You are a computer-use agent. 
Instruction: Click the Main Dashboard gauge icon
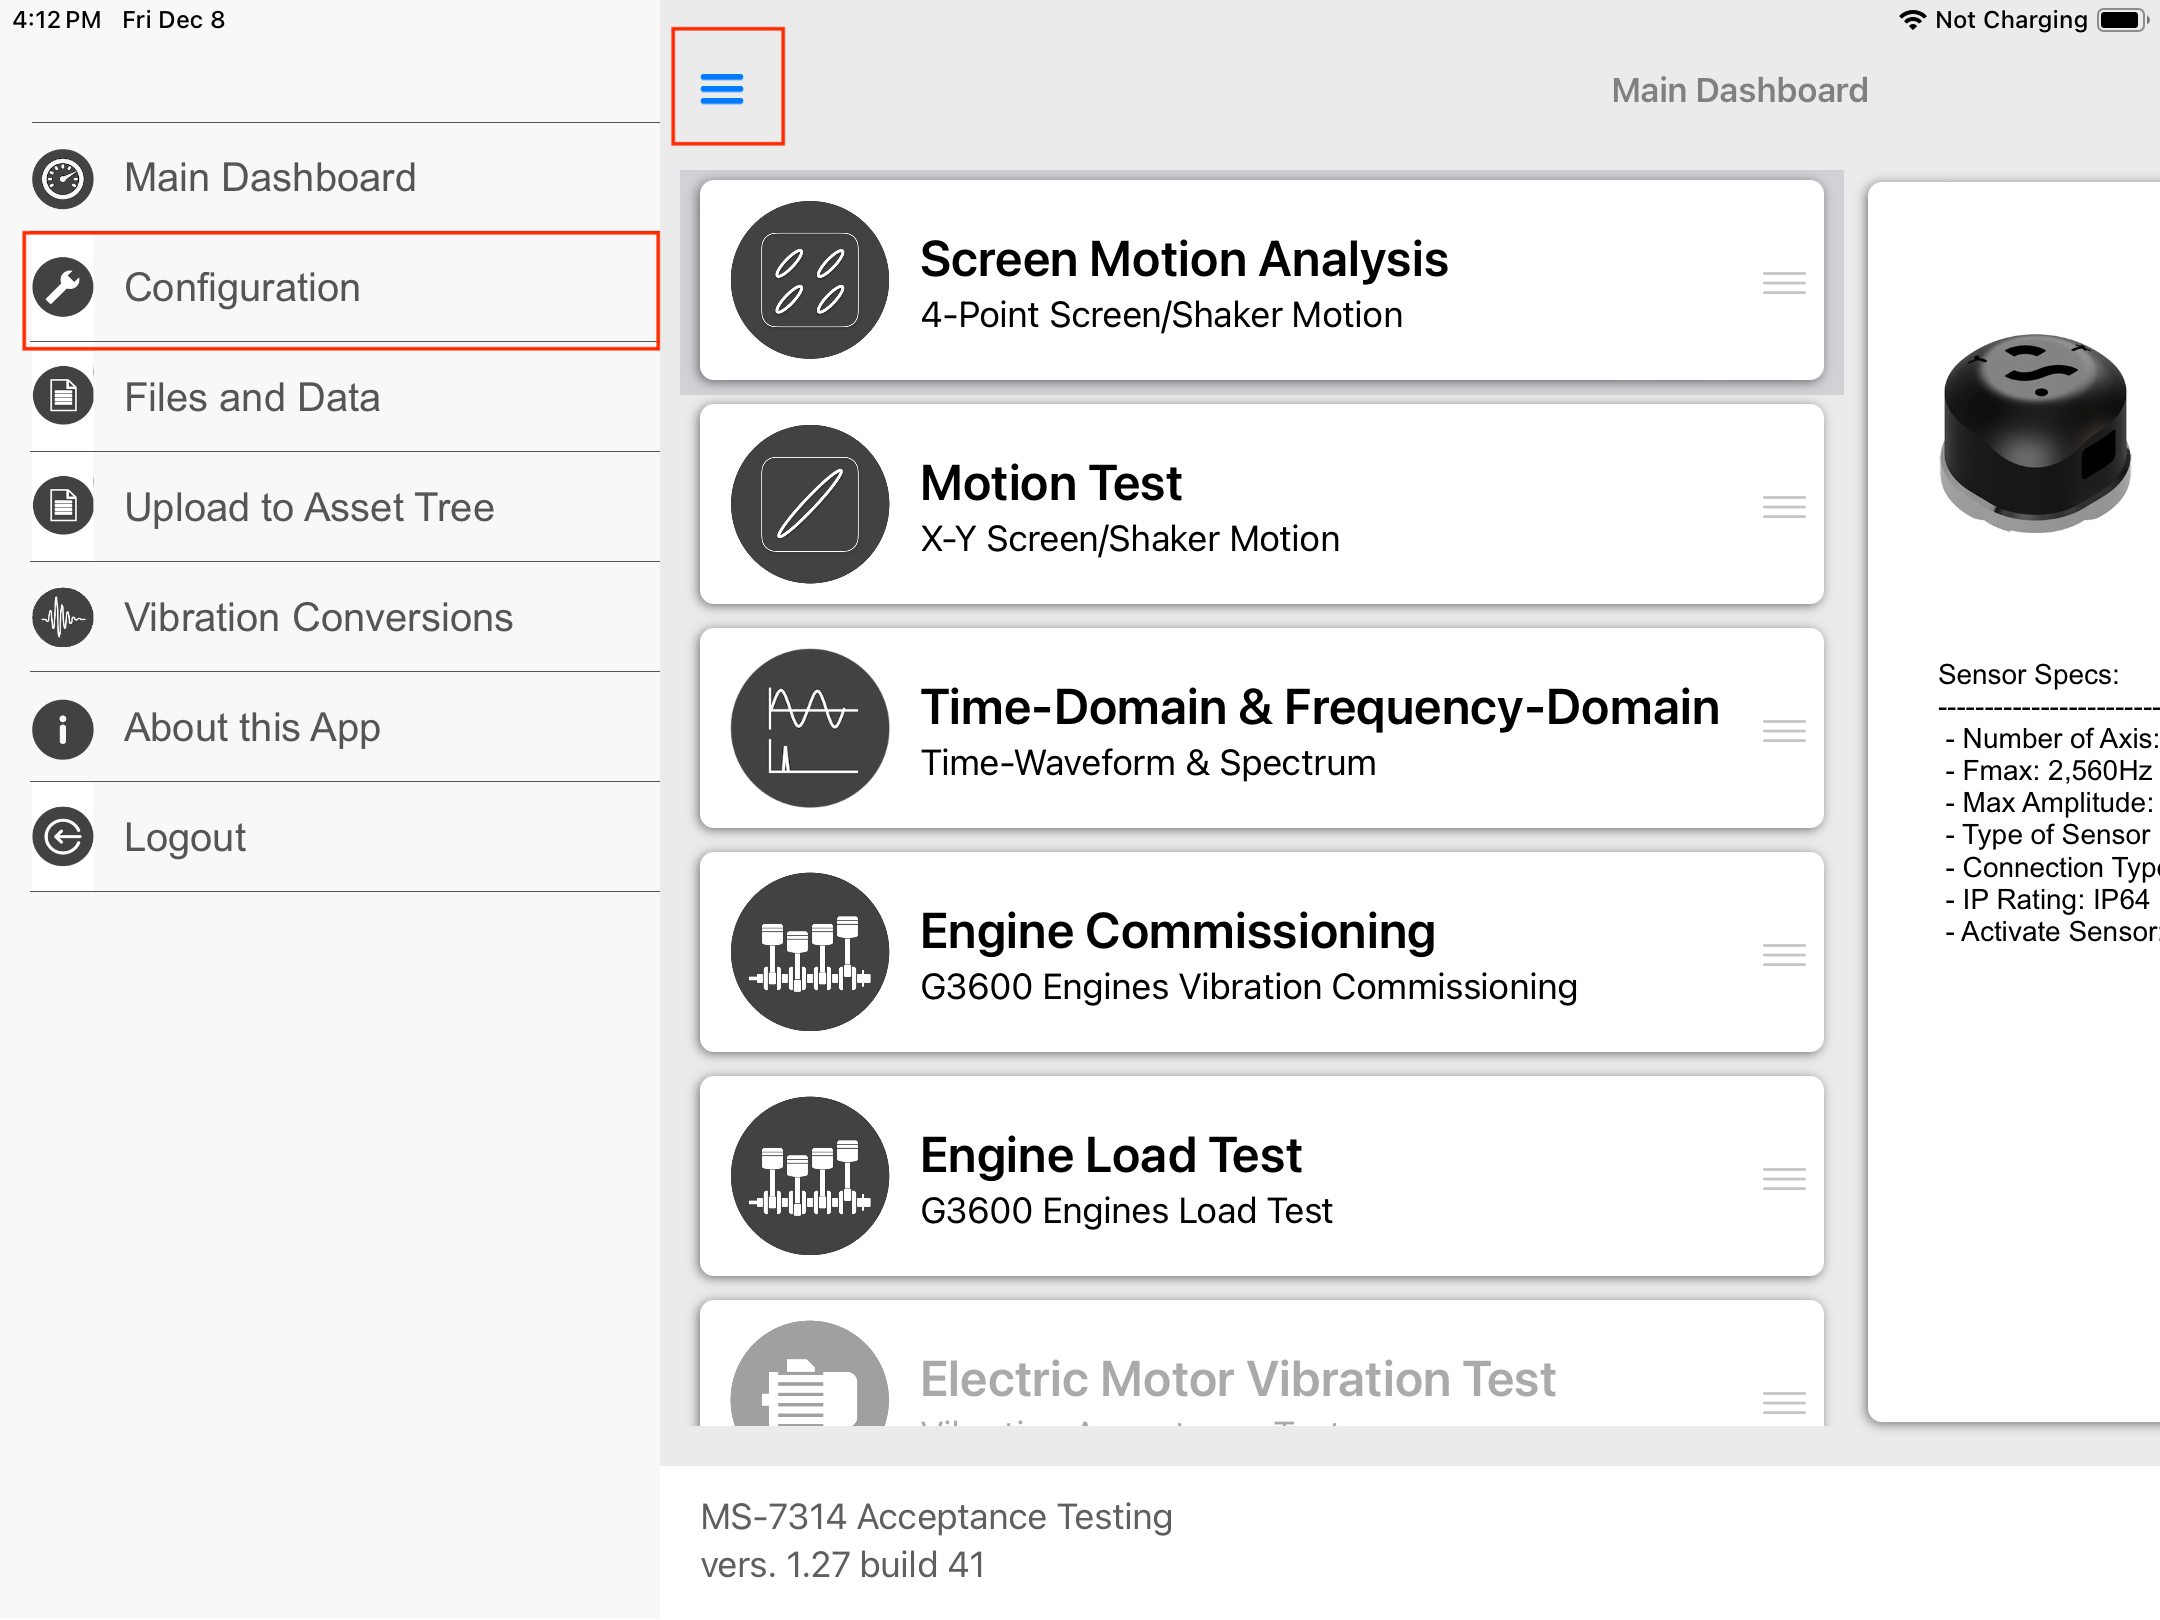click(x=63, y=179)
